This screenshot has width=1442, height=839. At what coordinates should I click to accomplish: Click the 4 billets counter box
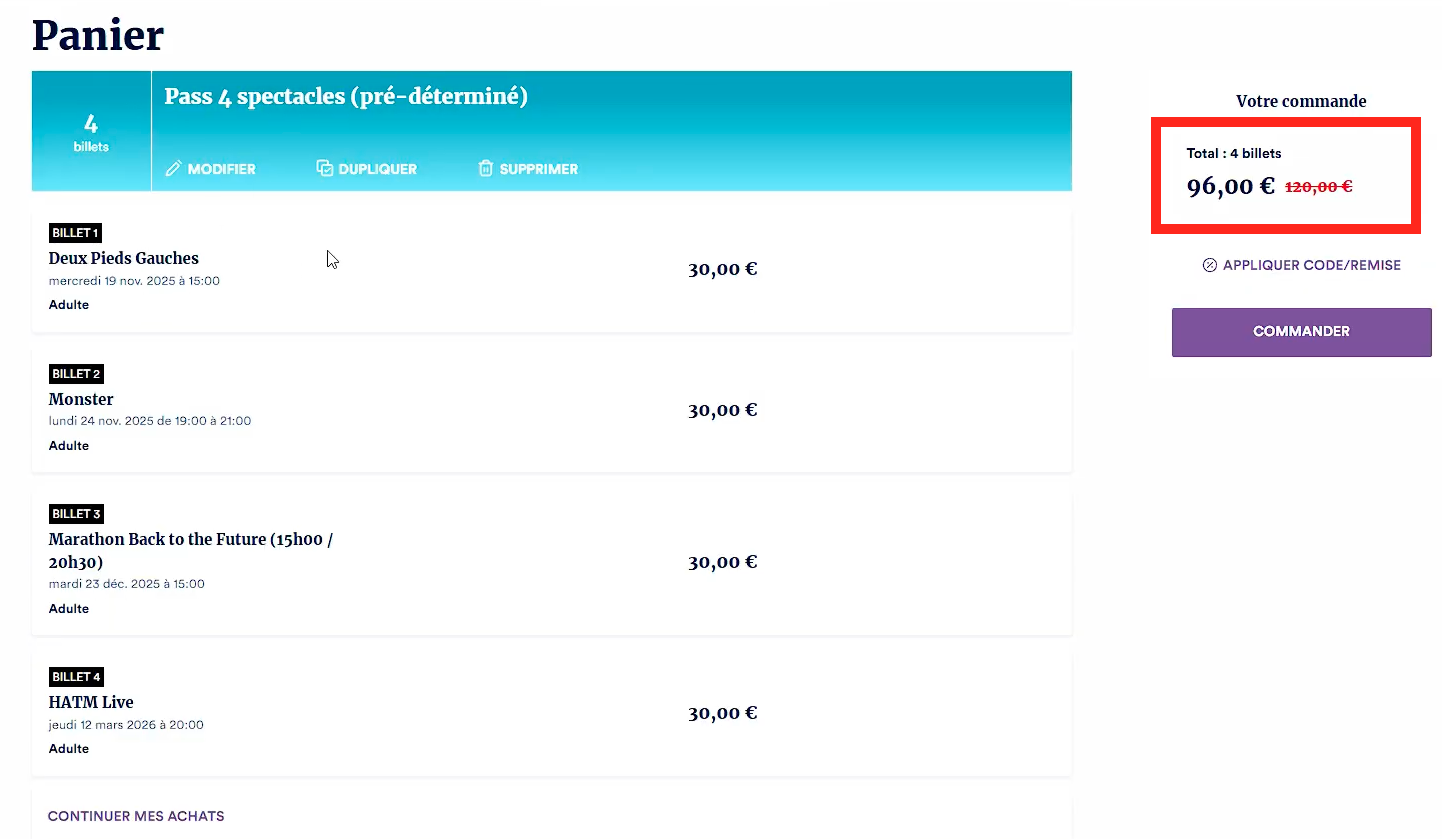pos(91,132)
